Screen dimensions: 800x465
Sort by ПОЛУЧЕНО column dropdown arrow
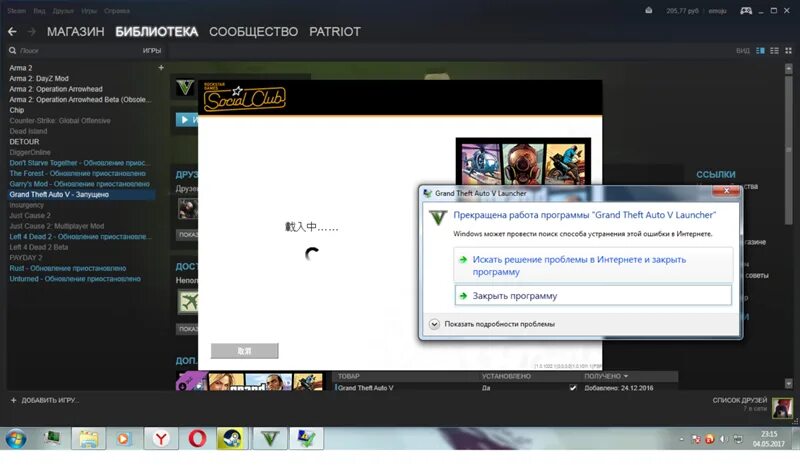[x=626, y=376]
